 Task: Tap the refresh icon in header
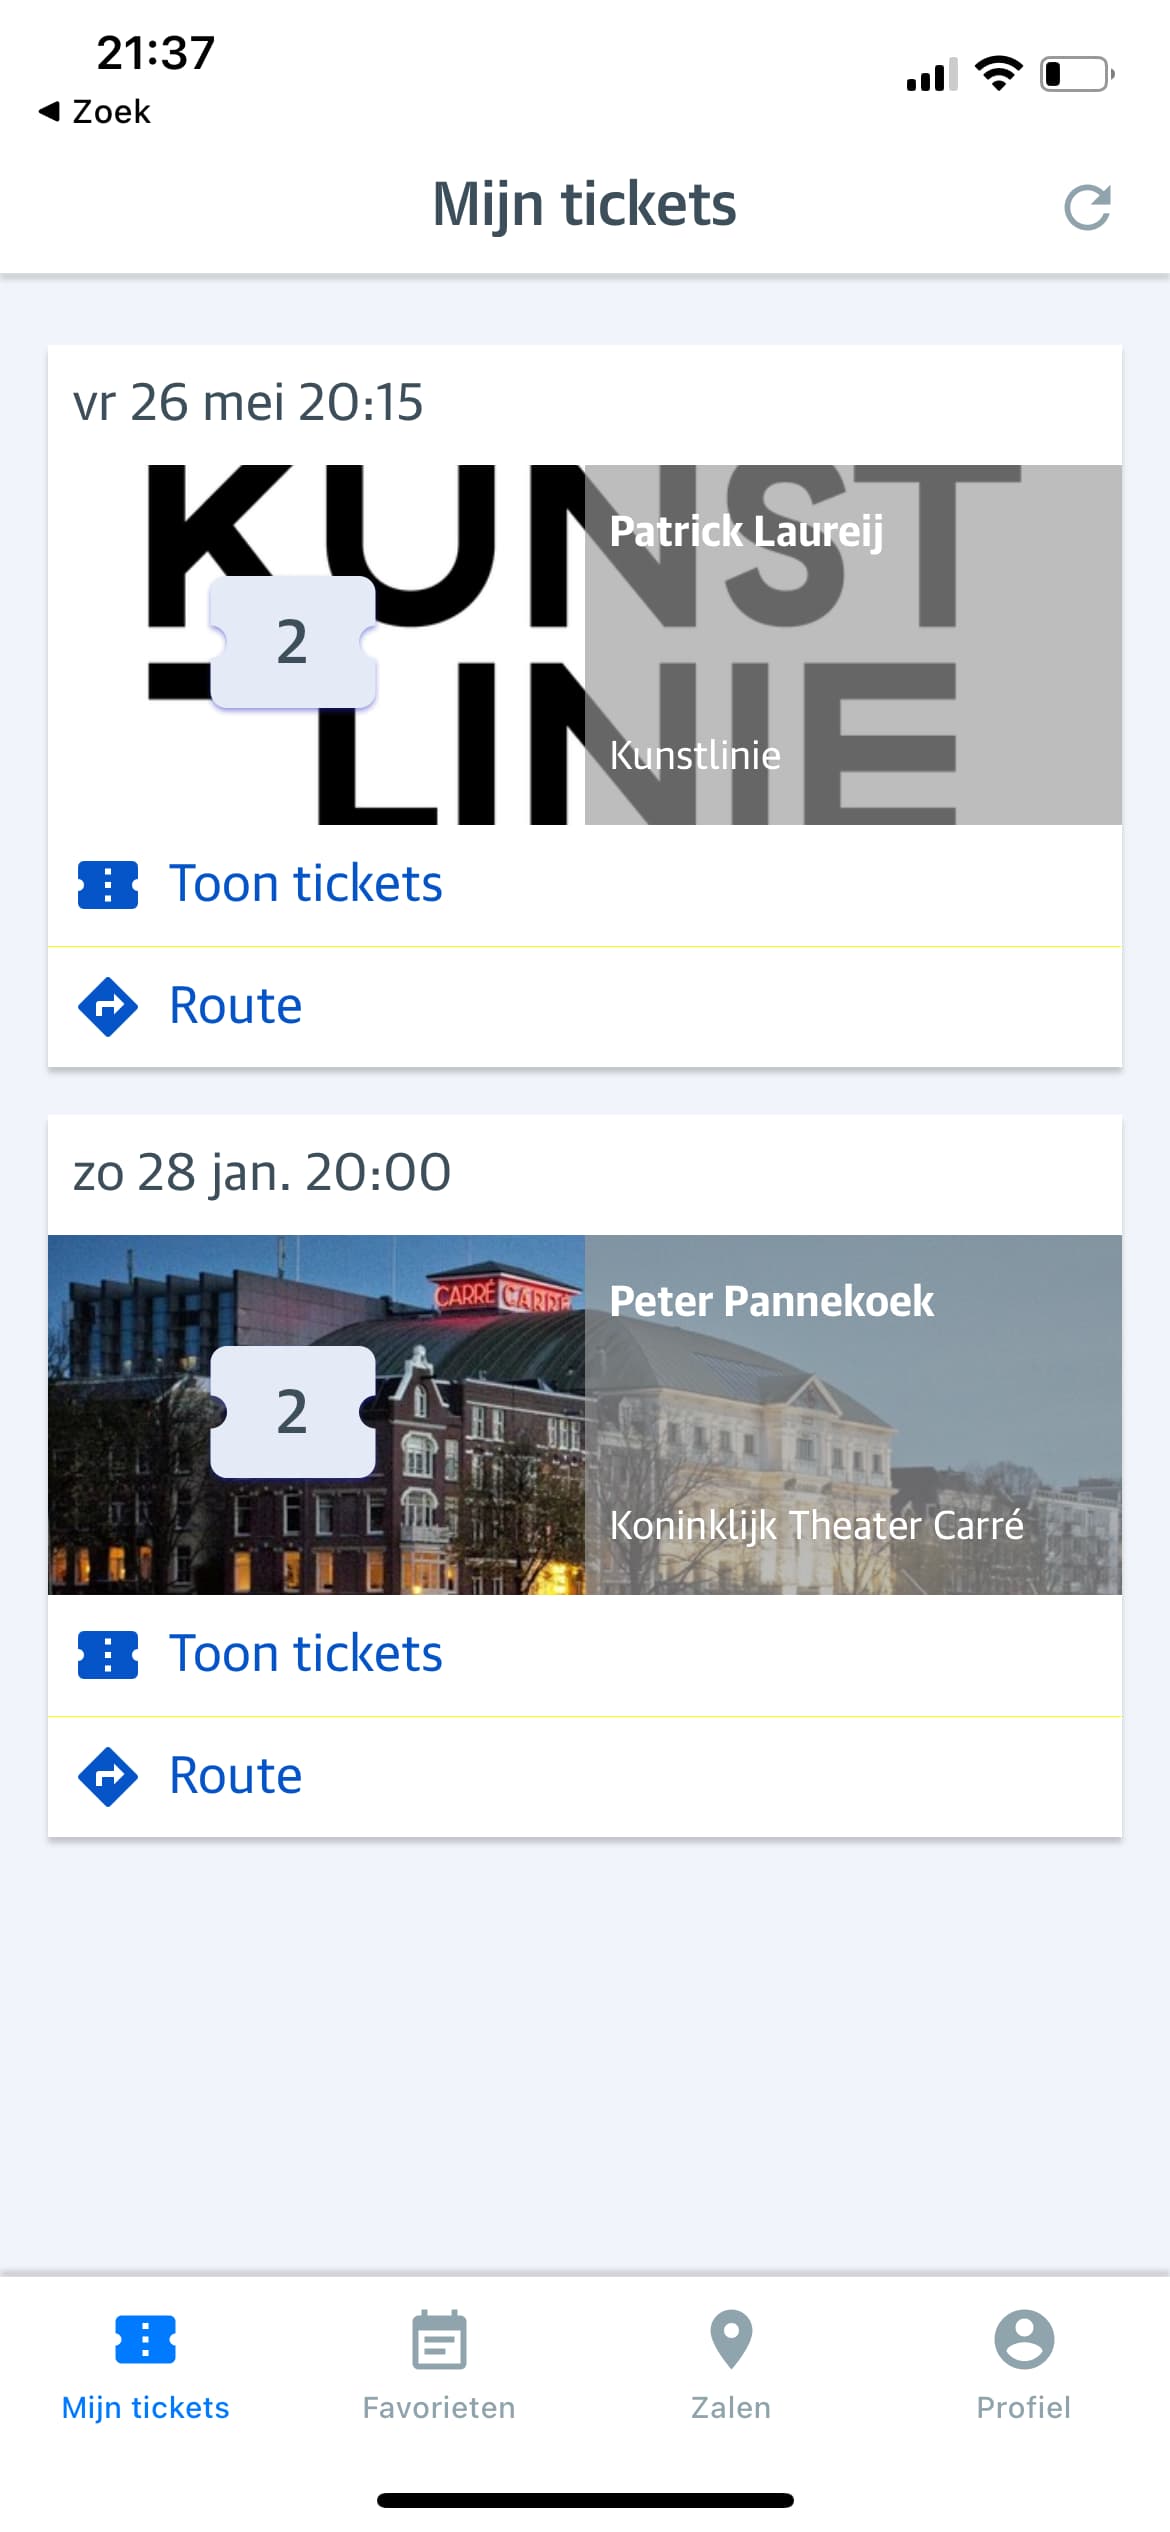[1087, 207]
